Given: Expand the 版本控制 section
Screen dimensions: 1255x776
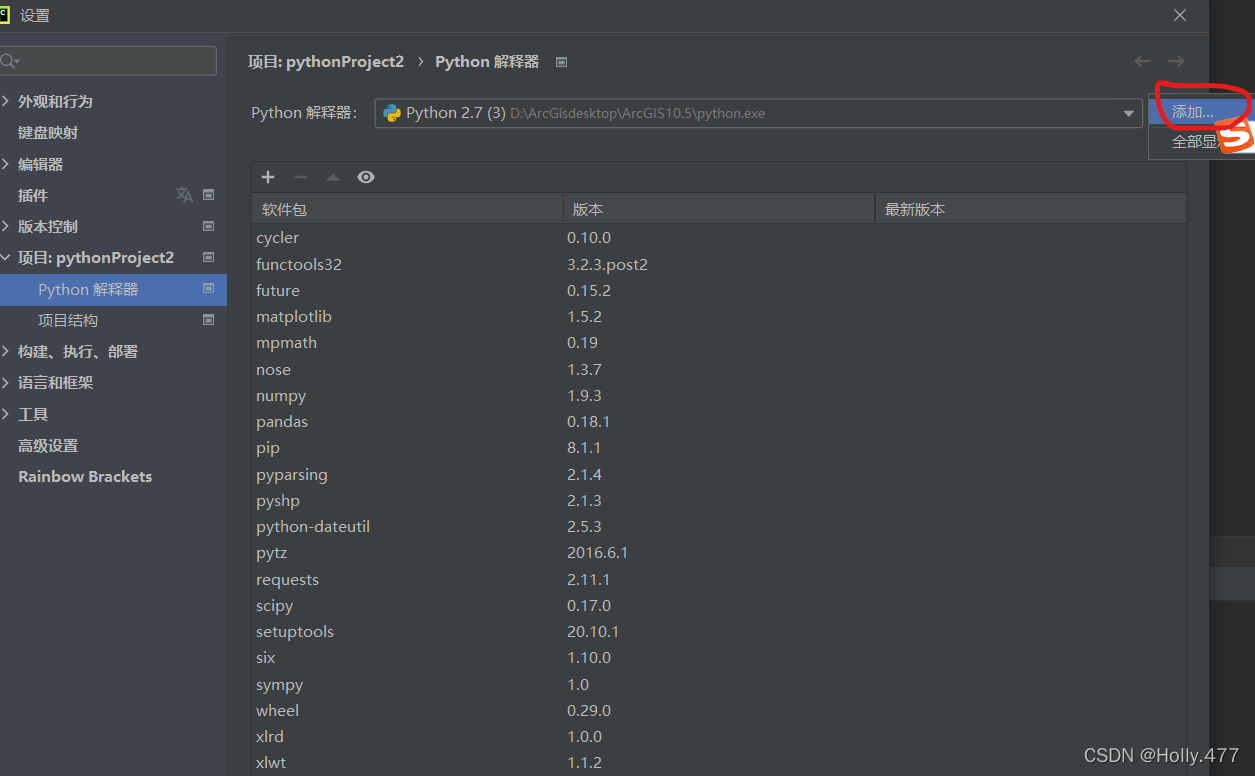Looking at the screenshot, I should (x=6, y=226).
